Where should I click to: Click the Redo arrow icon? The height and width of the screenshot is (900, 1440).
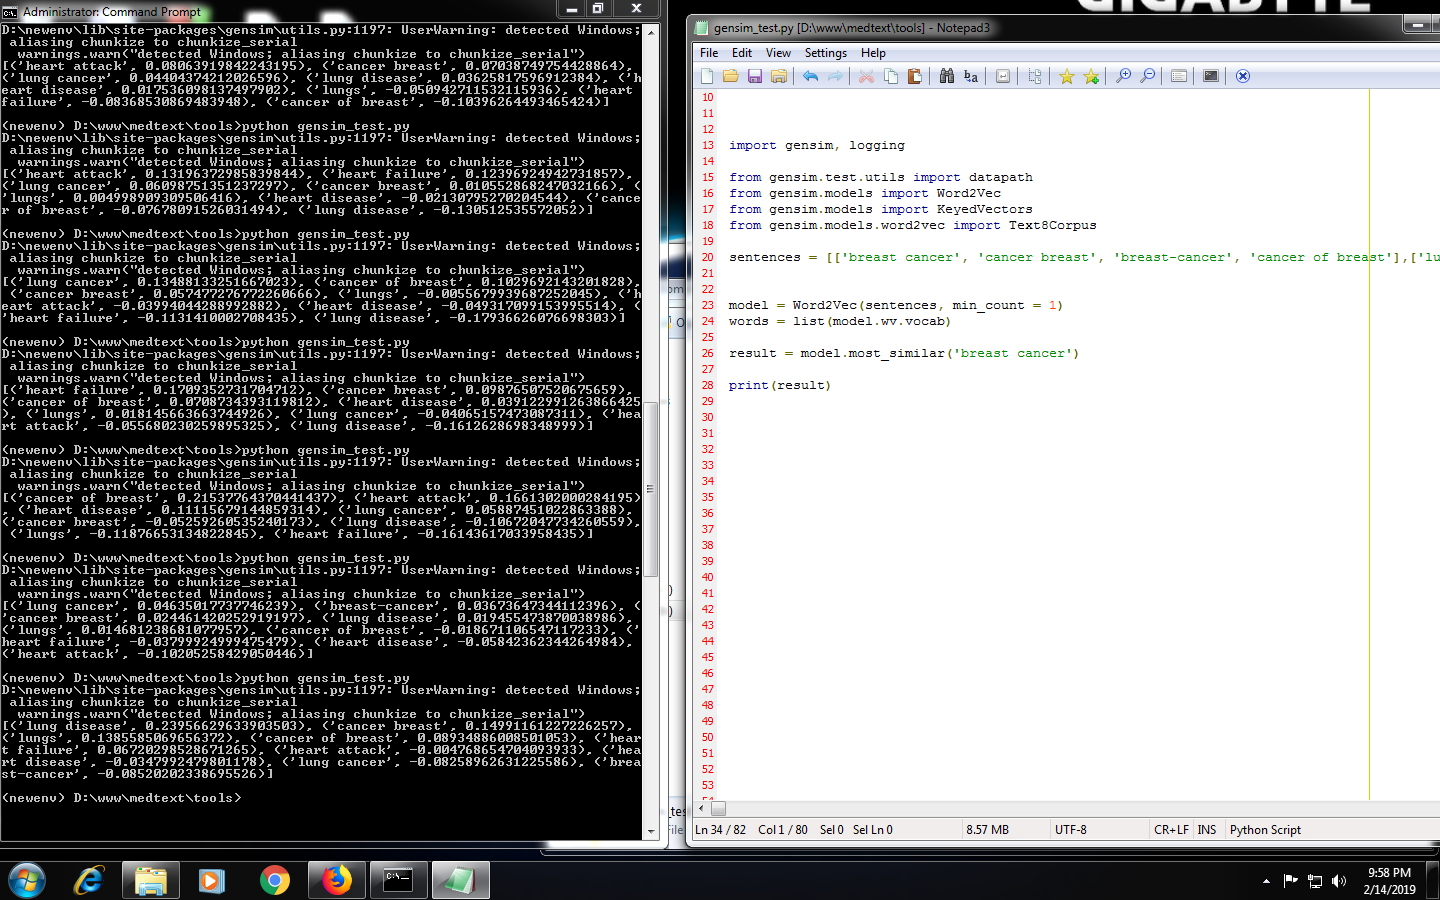tap(835, 76)
